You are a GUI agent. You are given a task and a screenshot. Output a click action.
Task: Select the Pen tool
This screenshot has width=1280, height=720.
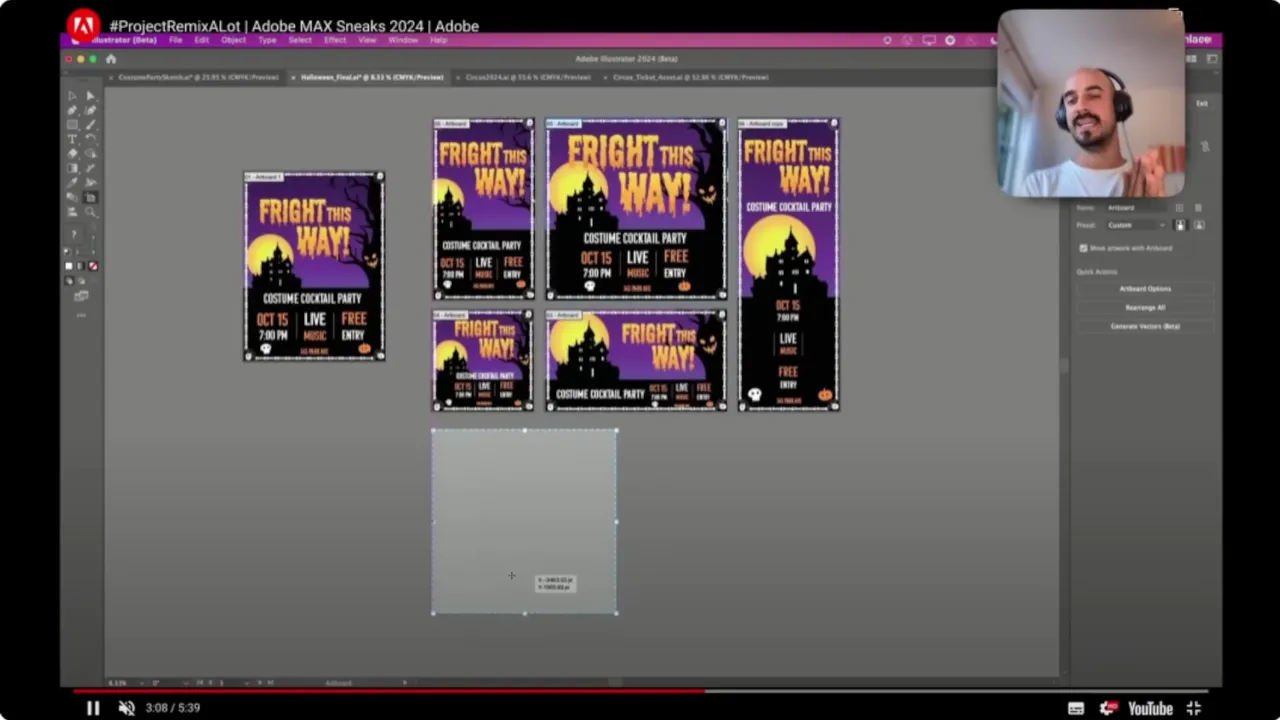click(72, 110)
